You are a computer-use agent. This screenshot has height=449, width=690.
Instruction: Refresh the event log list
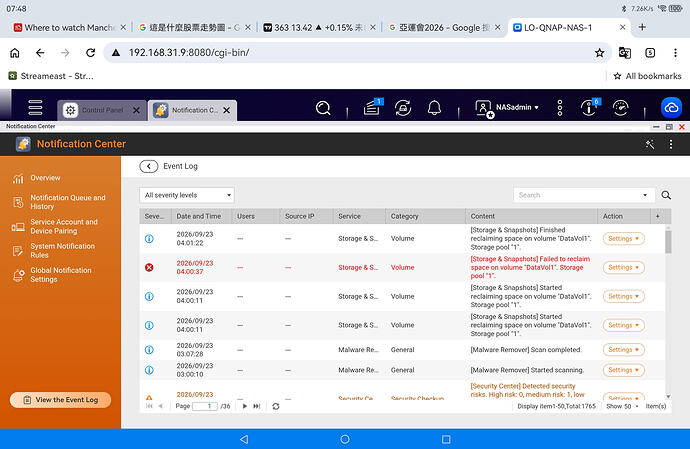pyautogui.click(x=276, y=406)
